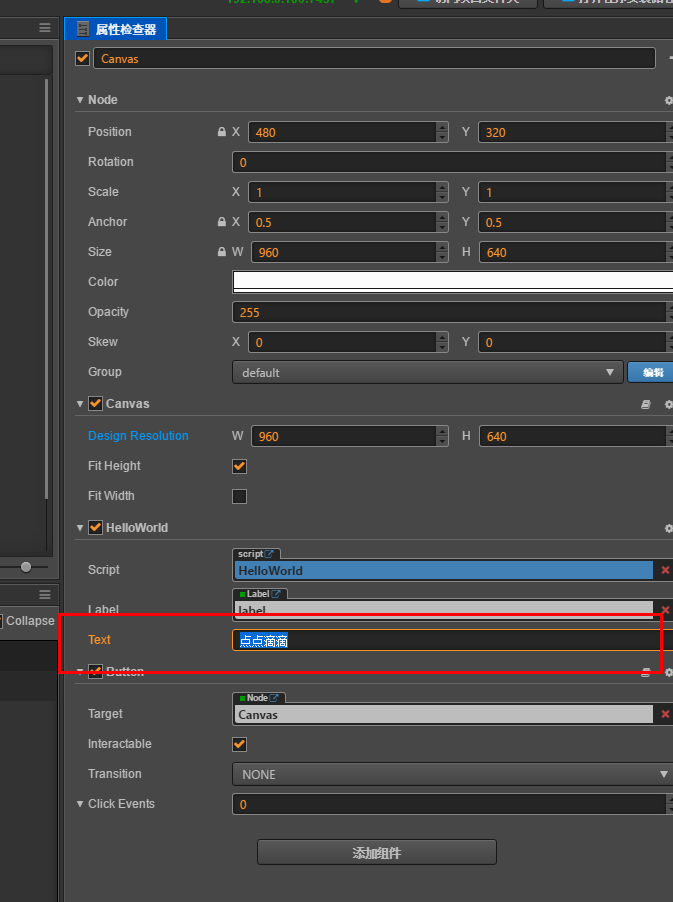Click the Rotation input field
Viewport: 673px width, 902px height.
tap(449, 162)
